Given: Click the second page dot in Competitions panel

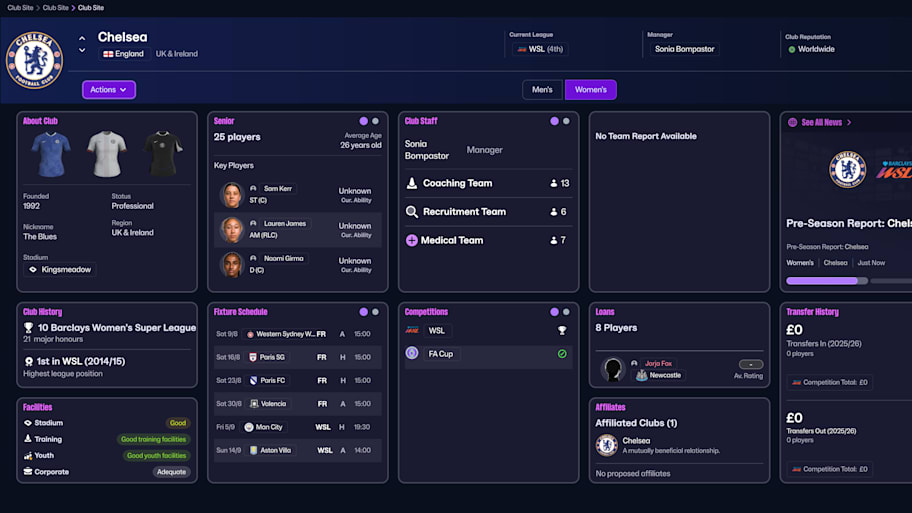Looking at the screenshot, I should tap(566, 312).
